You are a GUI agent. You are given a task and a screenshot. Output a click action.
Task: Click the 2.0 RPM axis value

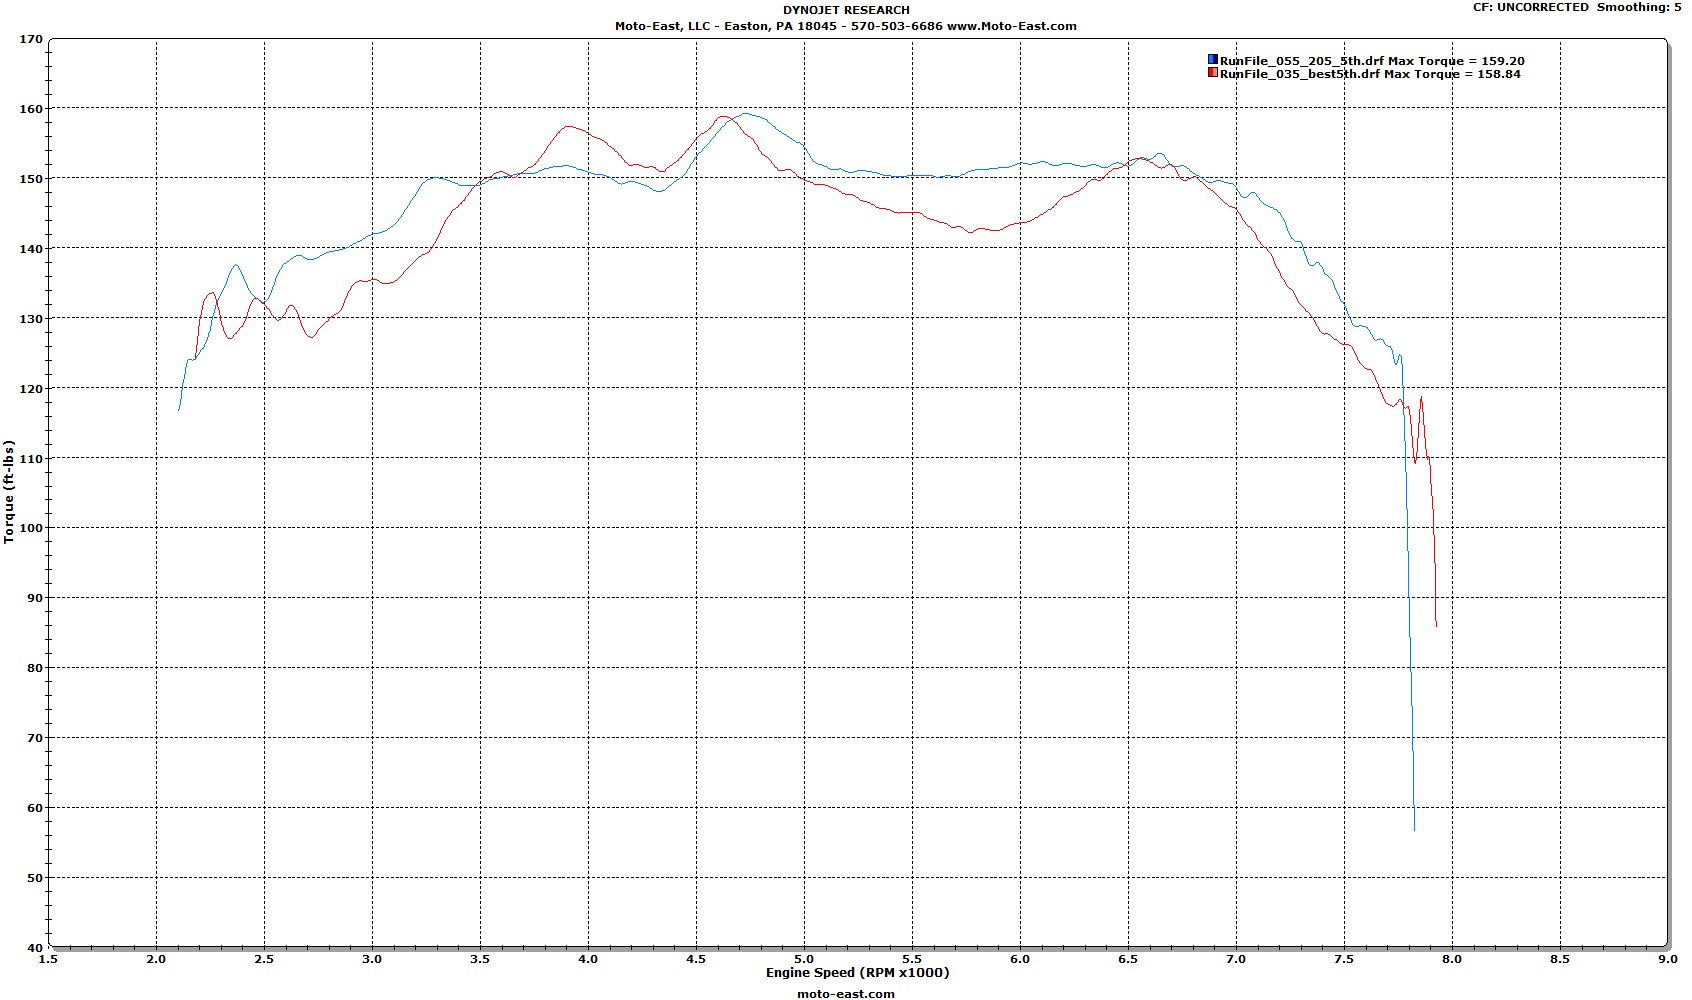(x=156, y=959)
